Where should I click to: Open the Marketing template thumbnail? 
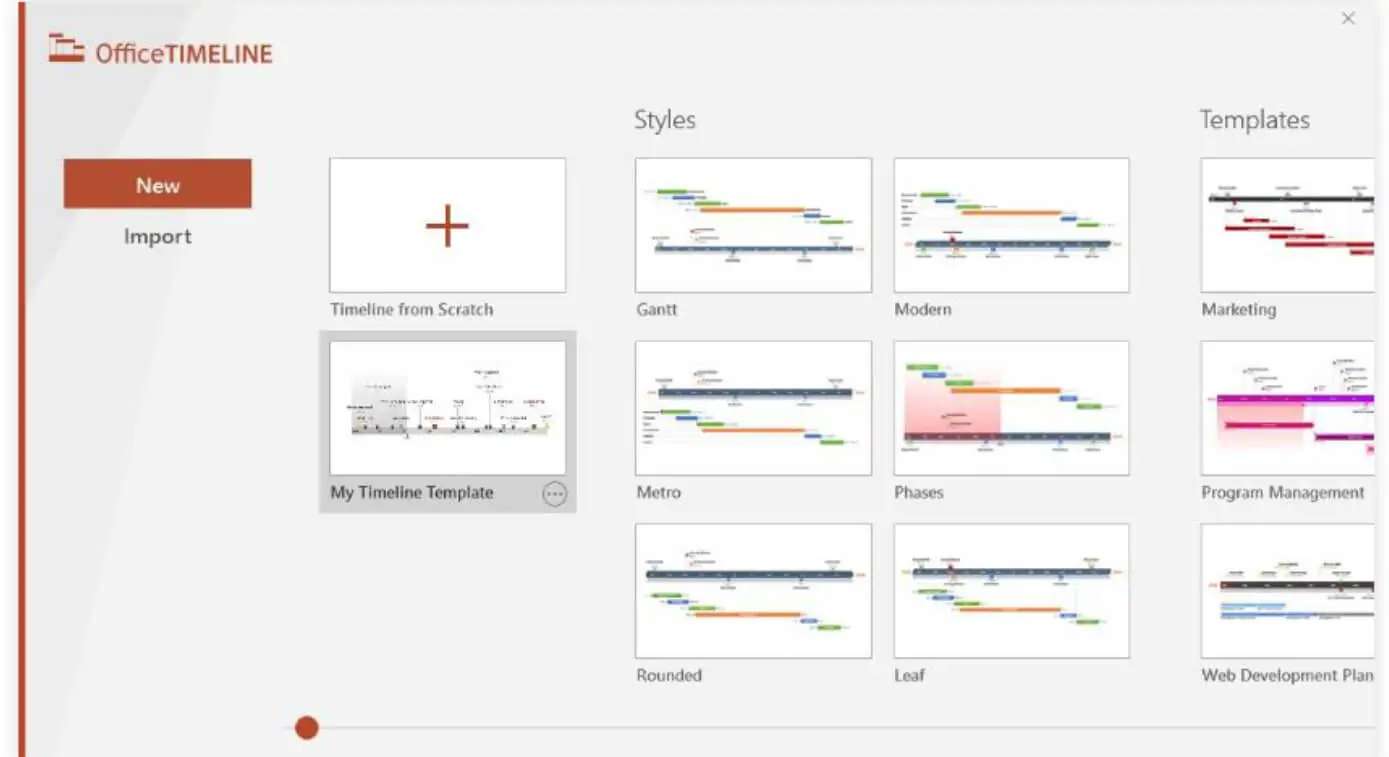pos(1288,225)
